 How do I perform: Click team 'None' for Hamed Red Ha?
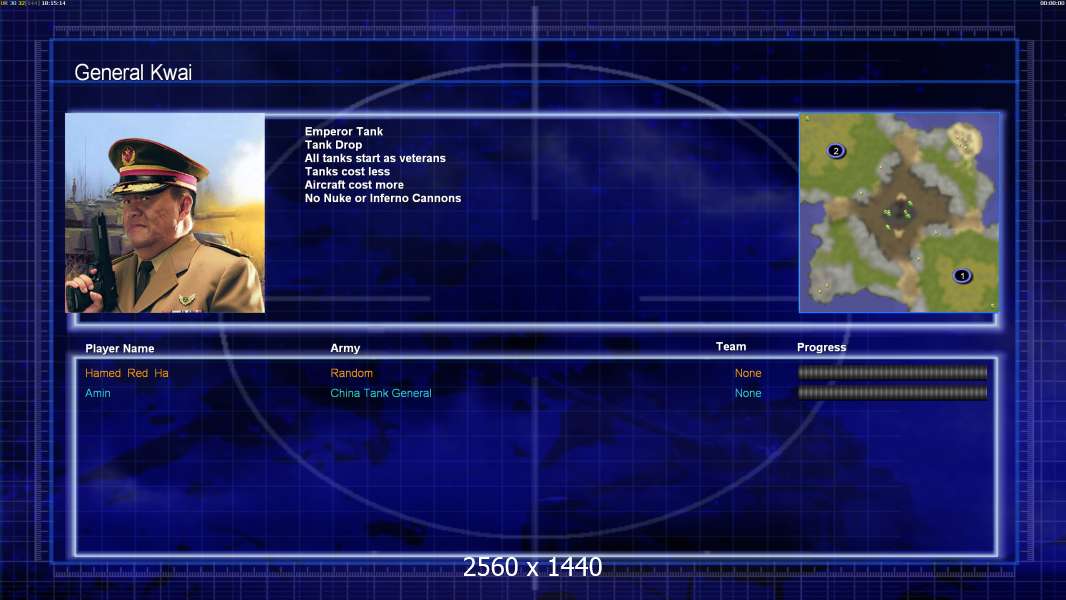tap(748, 373)
